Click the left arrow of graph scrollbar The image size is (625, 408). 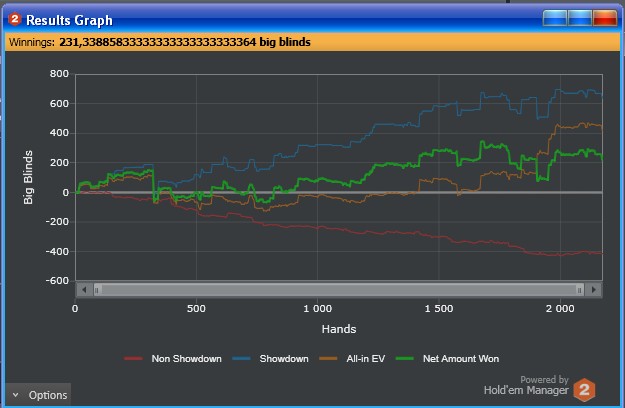coord(84,290)
